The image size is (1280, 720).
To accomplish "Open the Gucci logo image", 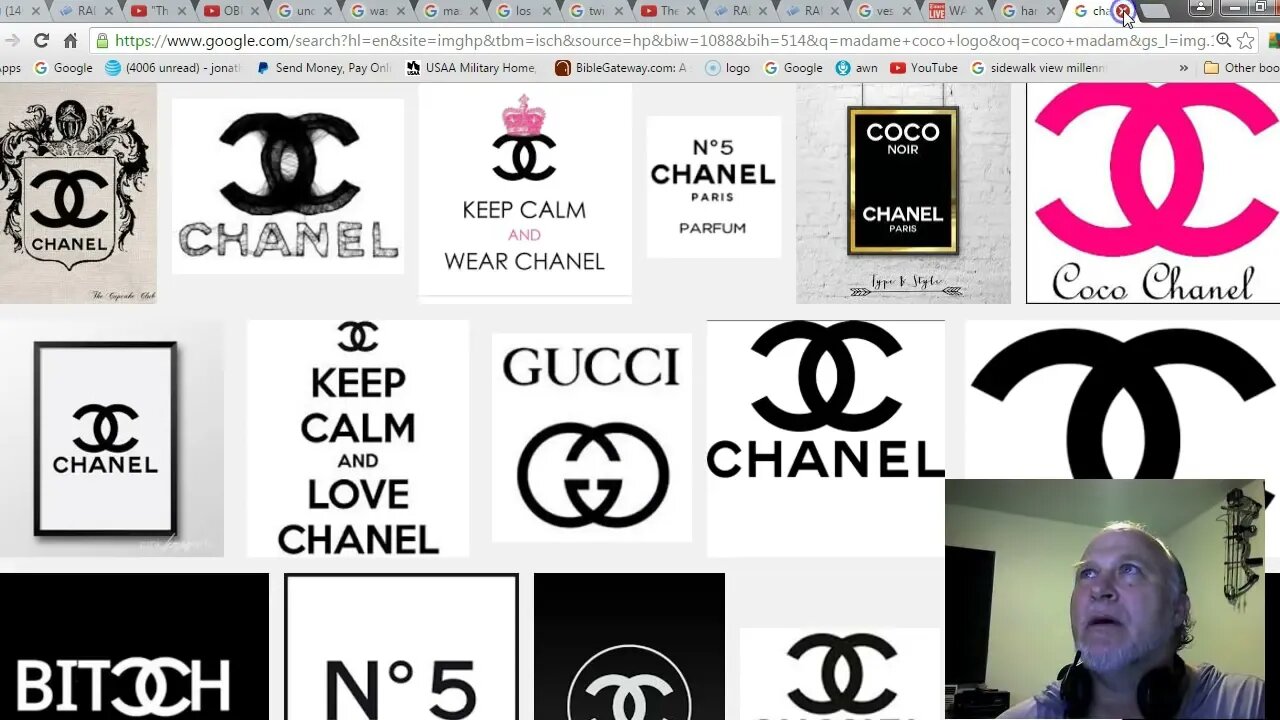I will pos(591,438).
